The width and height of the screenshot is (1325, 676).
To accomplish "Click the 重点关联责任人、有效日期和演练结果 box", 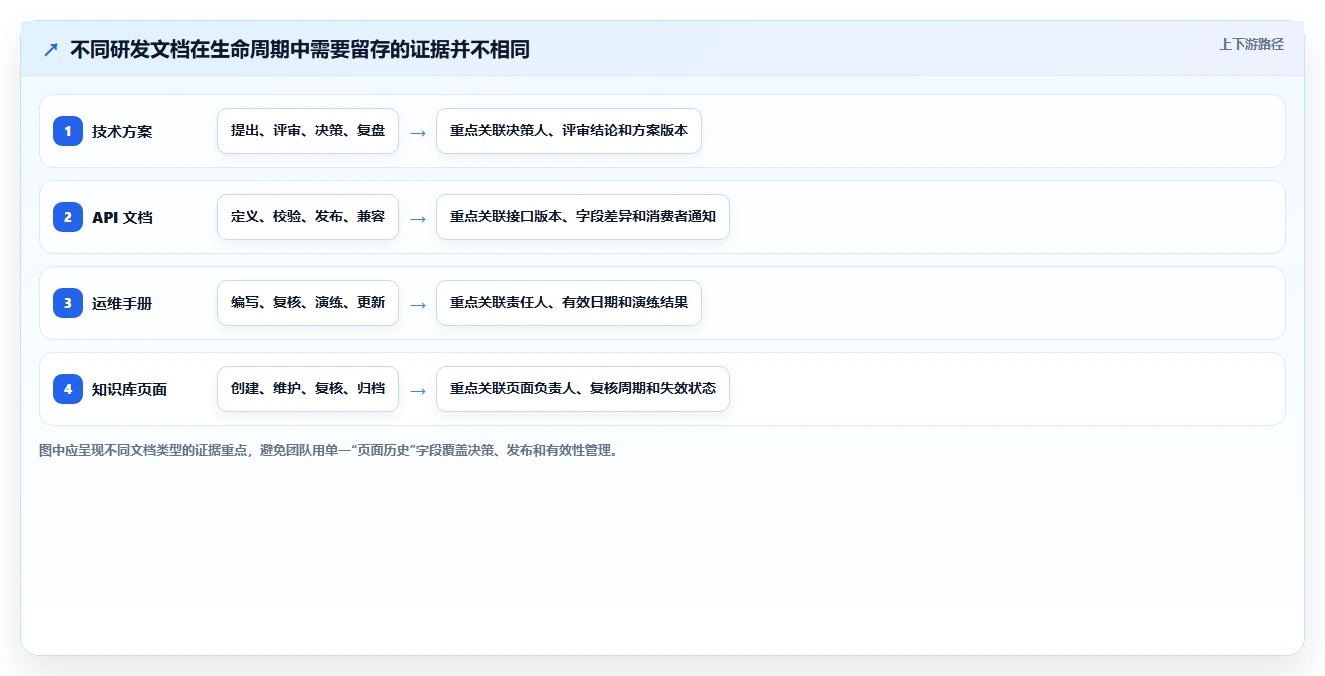I will 569,303.
